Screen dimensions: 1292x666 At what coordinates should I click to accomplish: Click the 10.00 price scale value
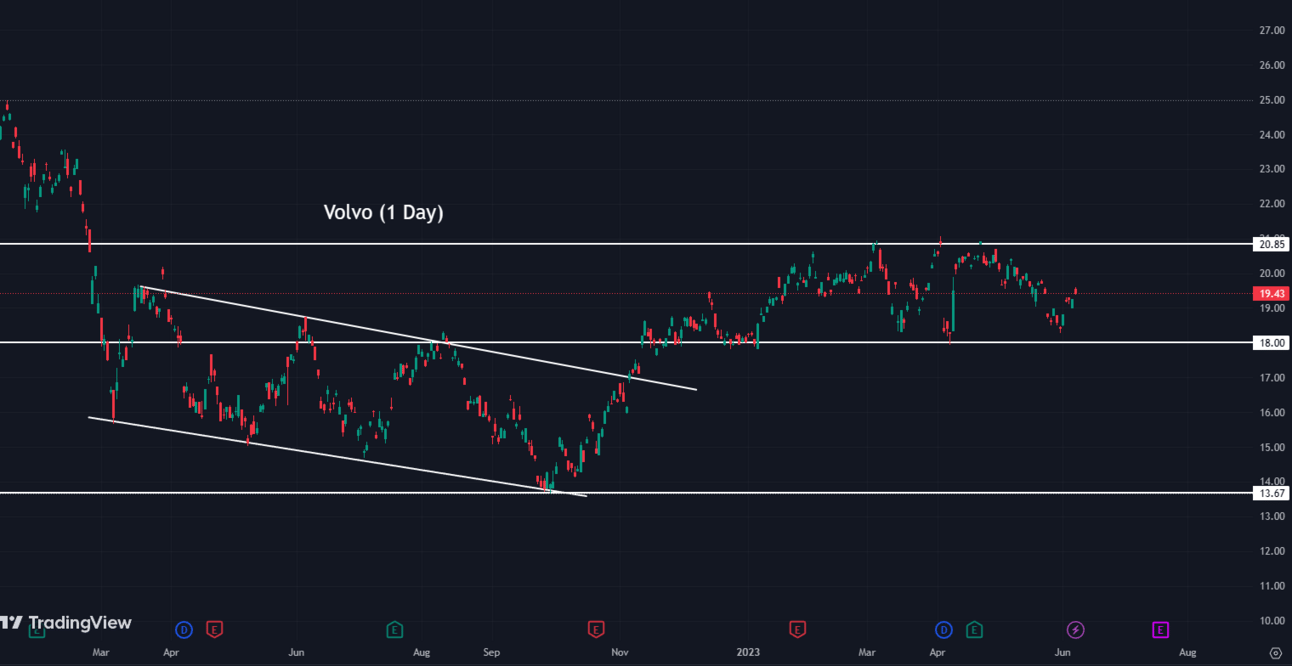(x=1271, y=621)
